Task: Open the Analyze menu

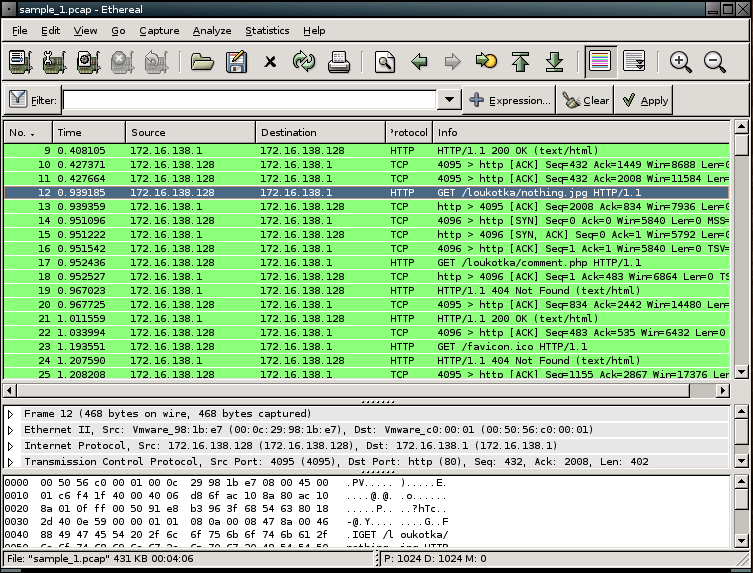Action: tap(212, 31)
